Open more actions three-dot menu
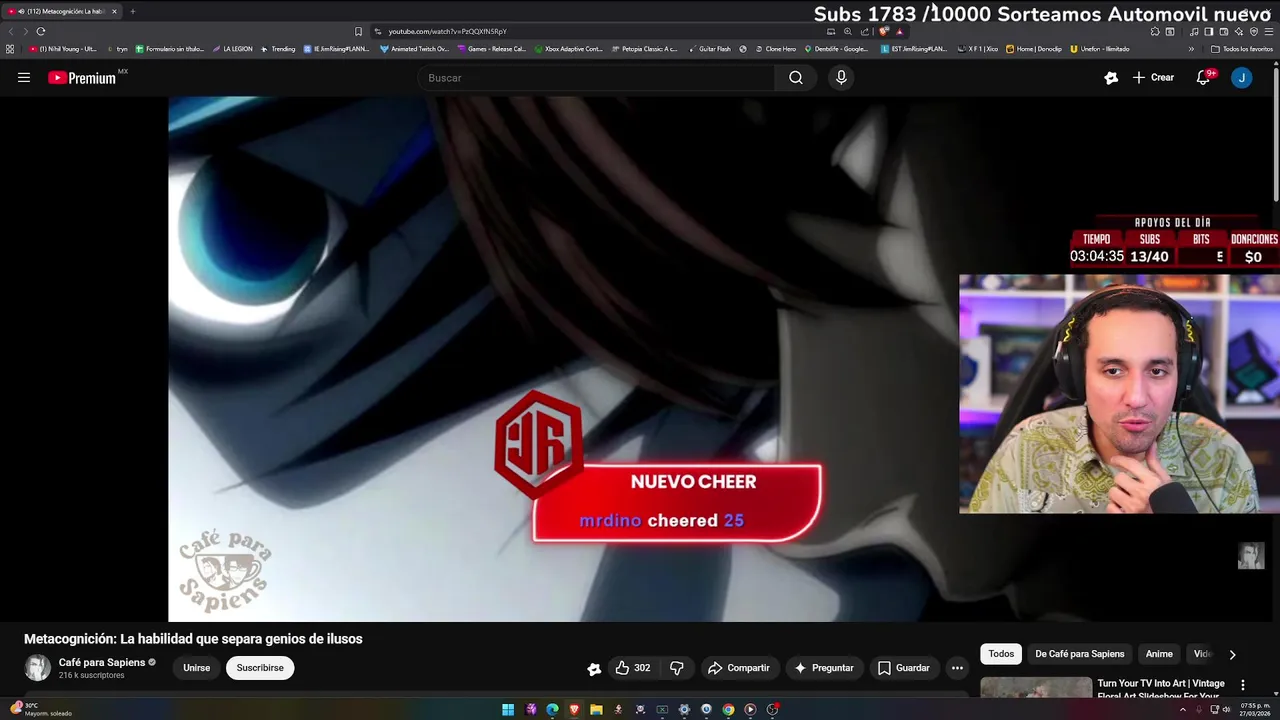Screen dimensions: 1280x720 (x=957, y=668)
